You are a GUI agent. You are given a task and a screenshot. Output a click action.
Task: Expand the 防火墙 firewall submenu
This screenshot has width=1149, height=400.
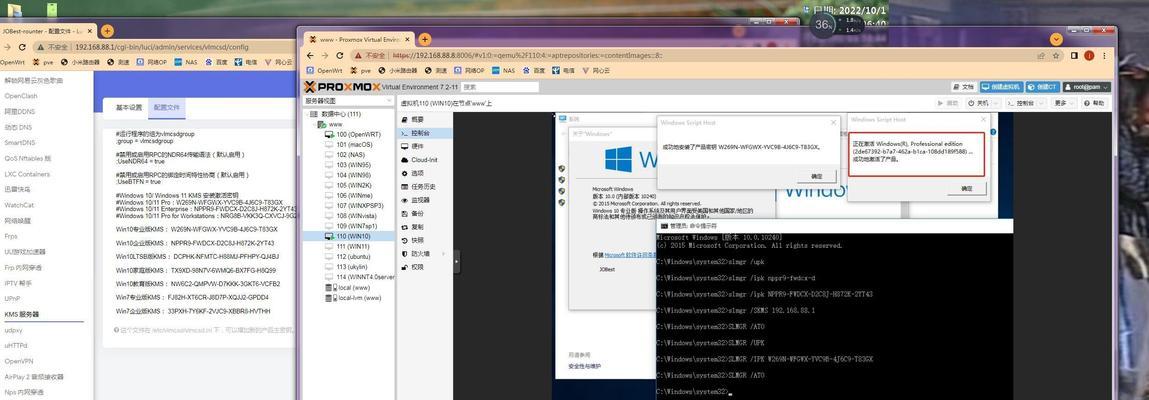click(445, 253)
